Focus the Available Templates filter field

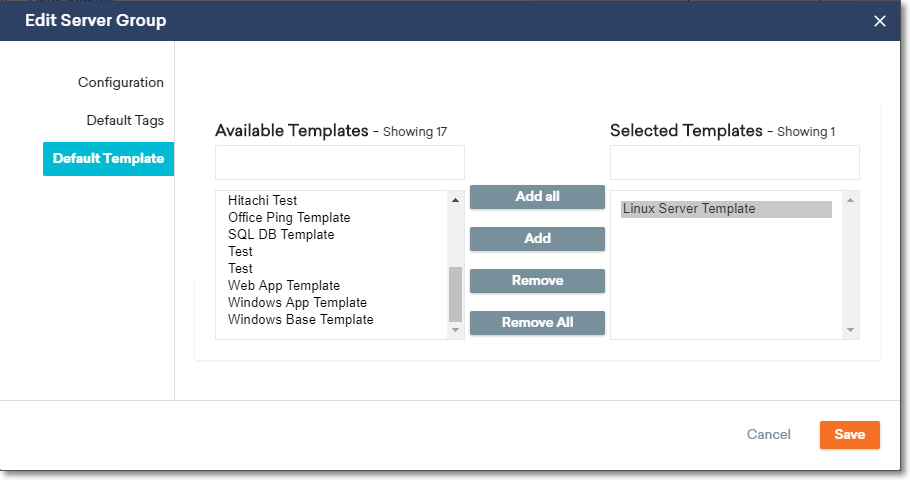pos(340,163)
